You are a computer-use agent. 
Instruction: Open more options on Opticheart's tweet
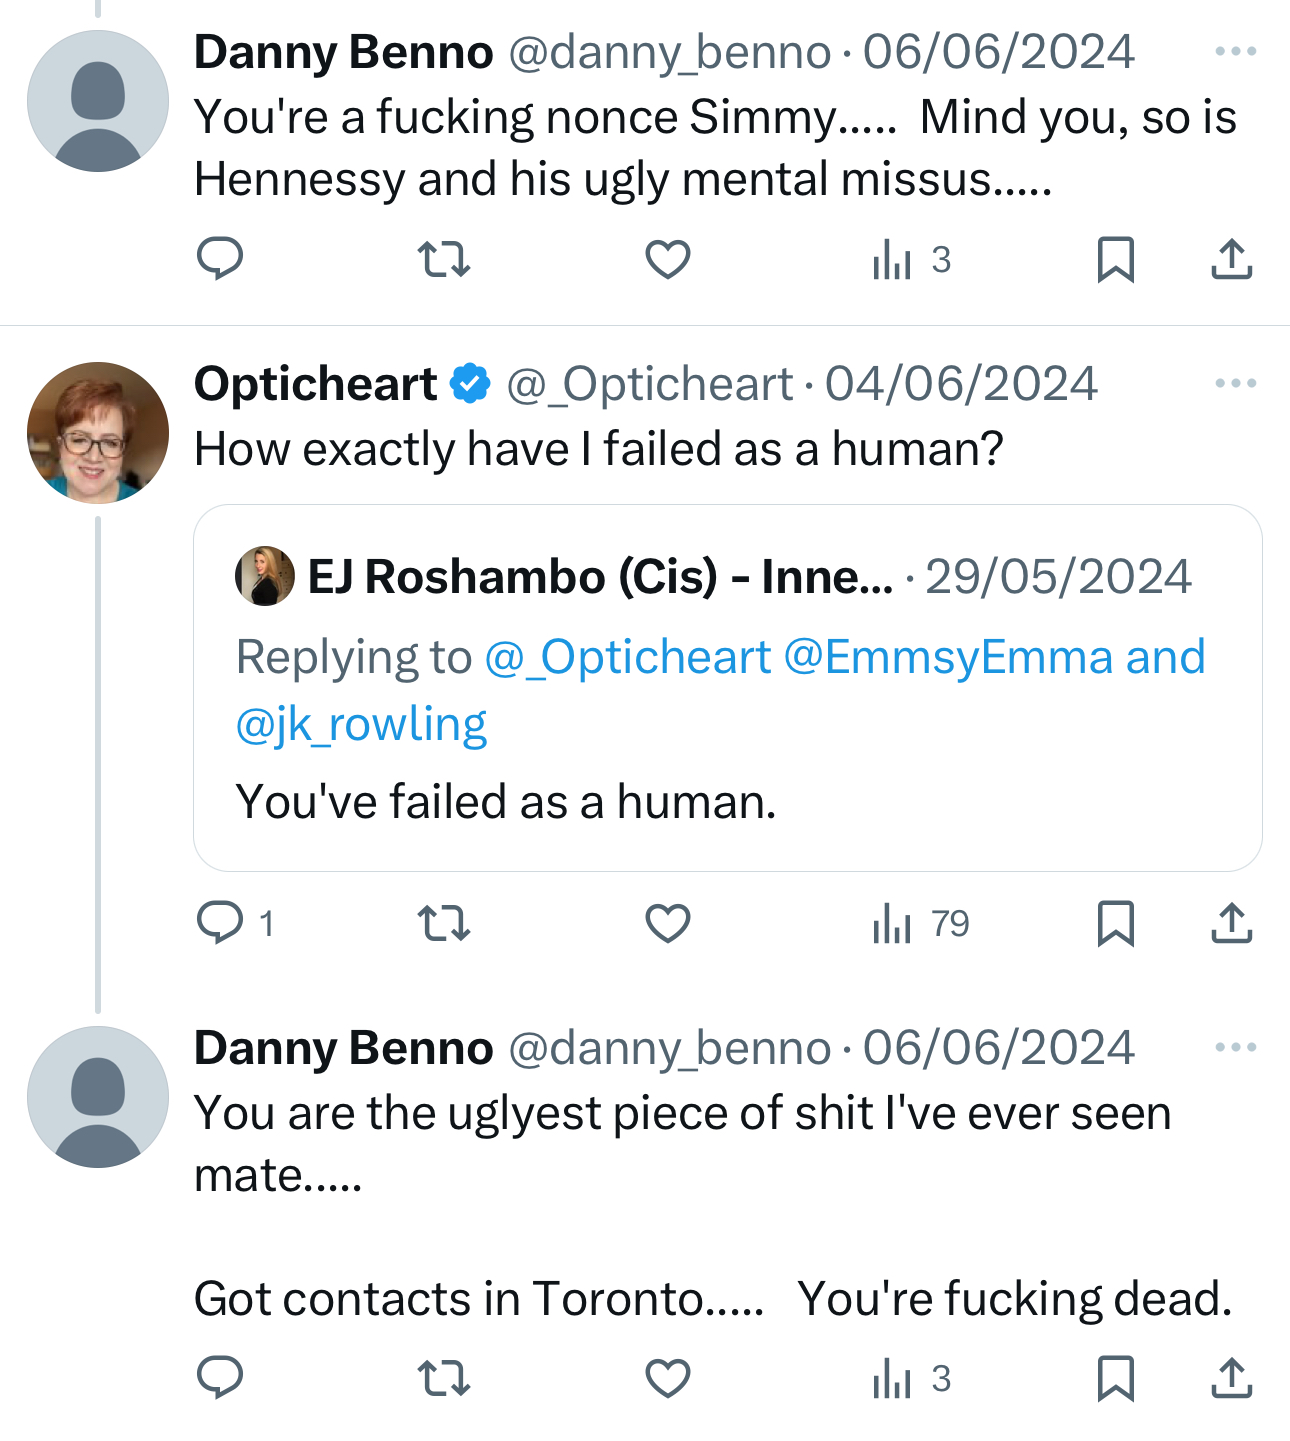pos(1235,383)
